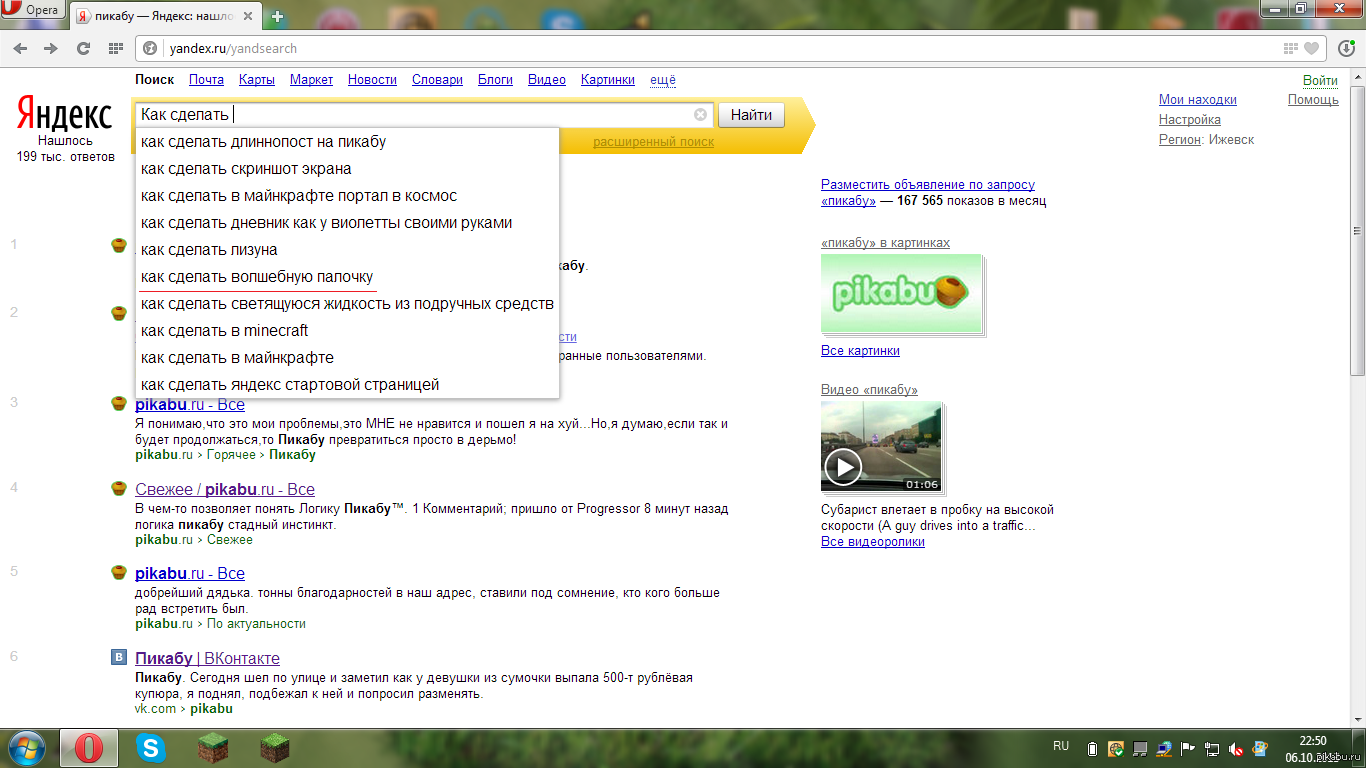Open расширенный поиск link
Viewport: 1366px width, 768px height.
tap(653, 142)
